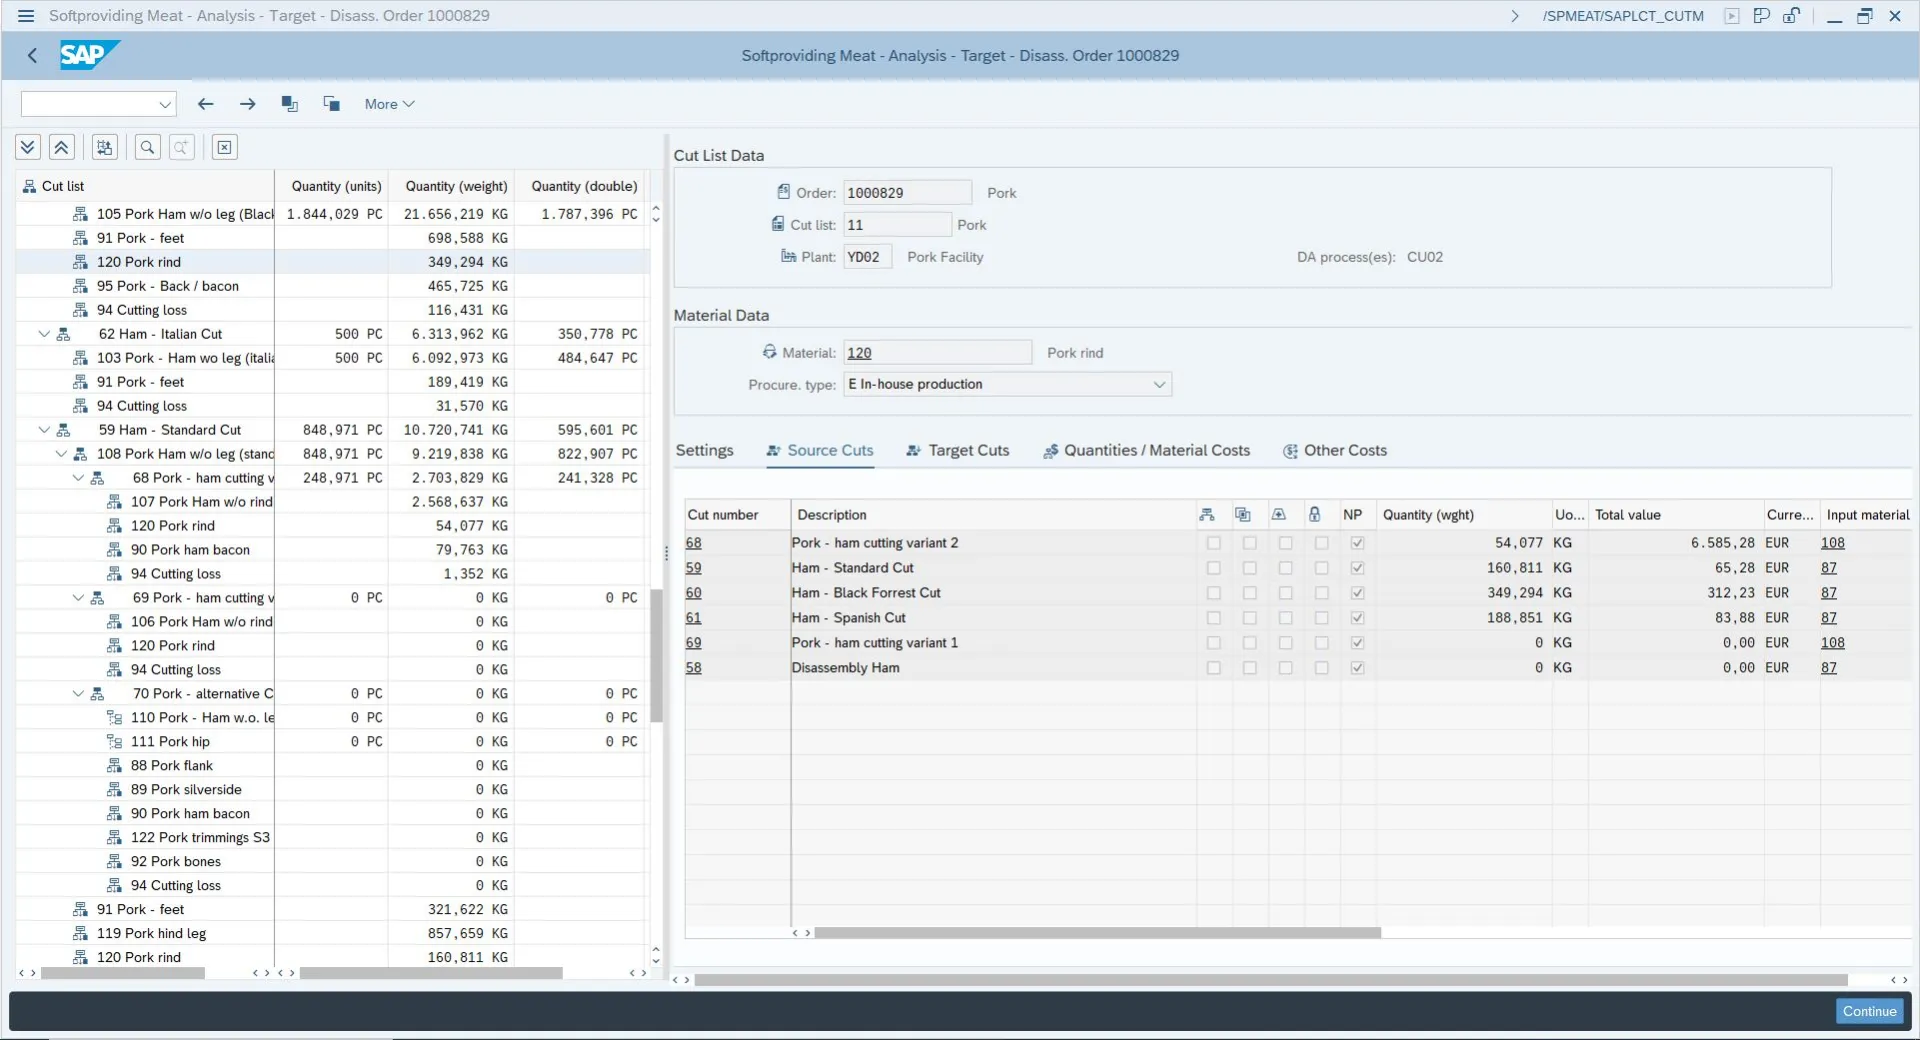Collapse all nodes with the double-up chevron icon

click(x=61, y=148)
